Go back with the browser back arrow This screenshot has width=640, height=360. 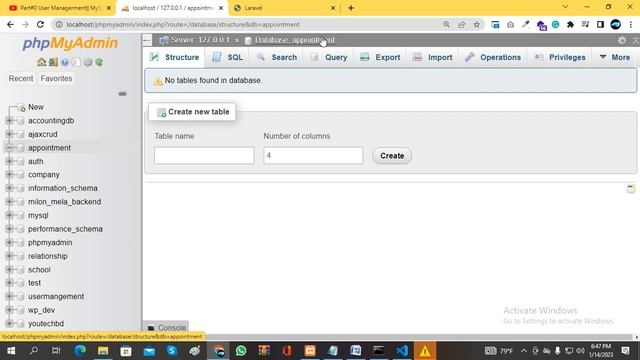pos(10,24)
